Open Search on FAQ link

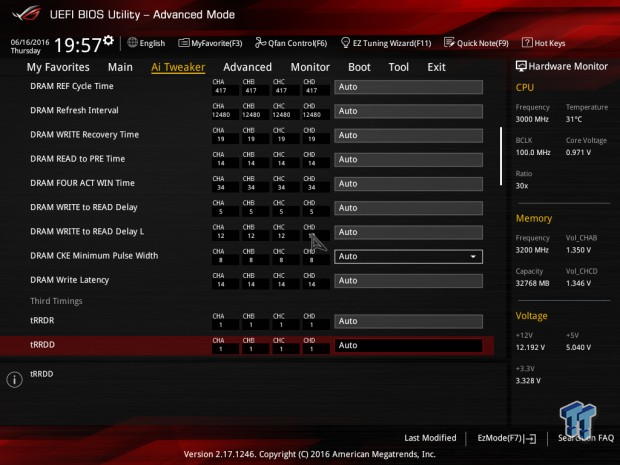click(586, 438)
